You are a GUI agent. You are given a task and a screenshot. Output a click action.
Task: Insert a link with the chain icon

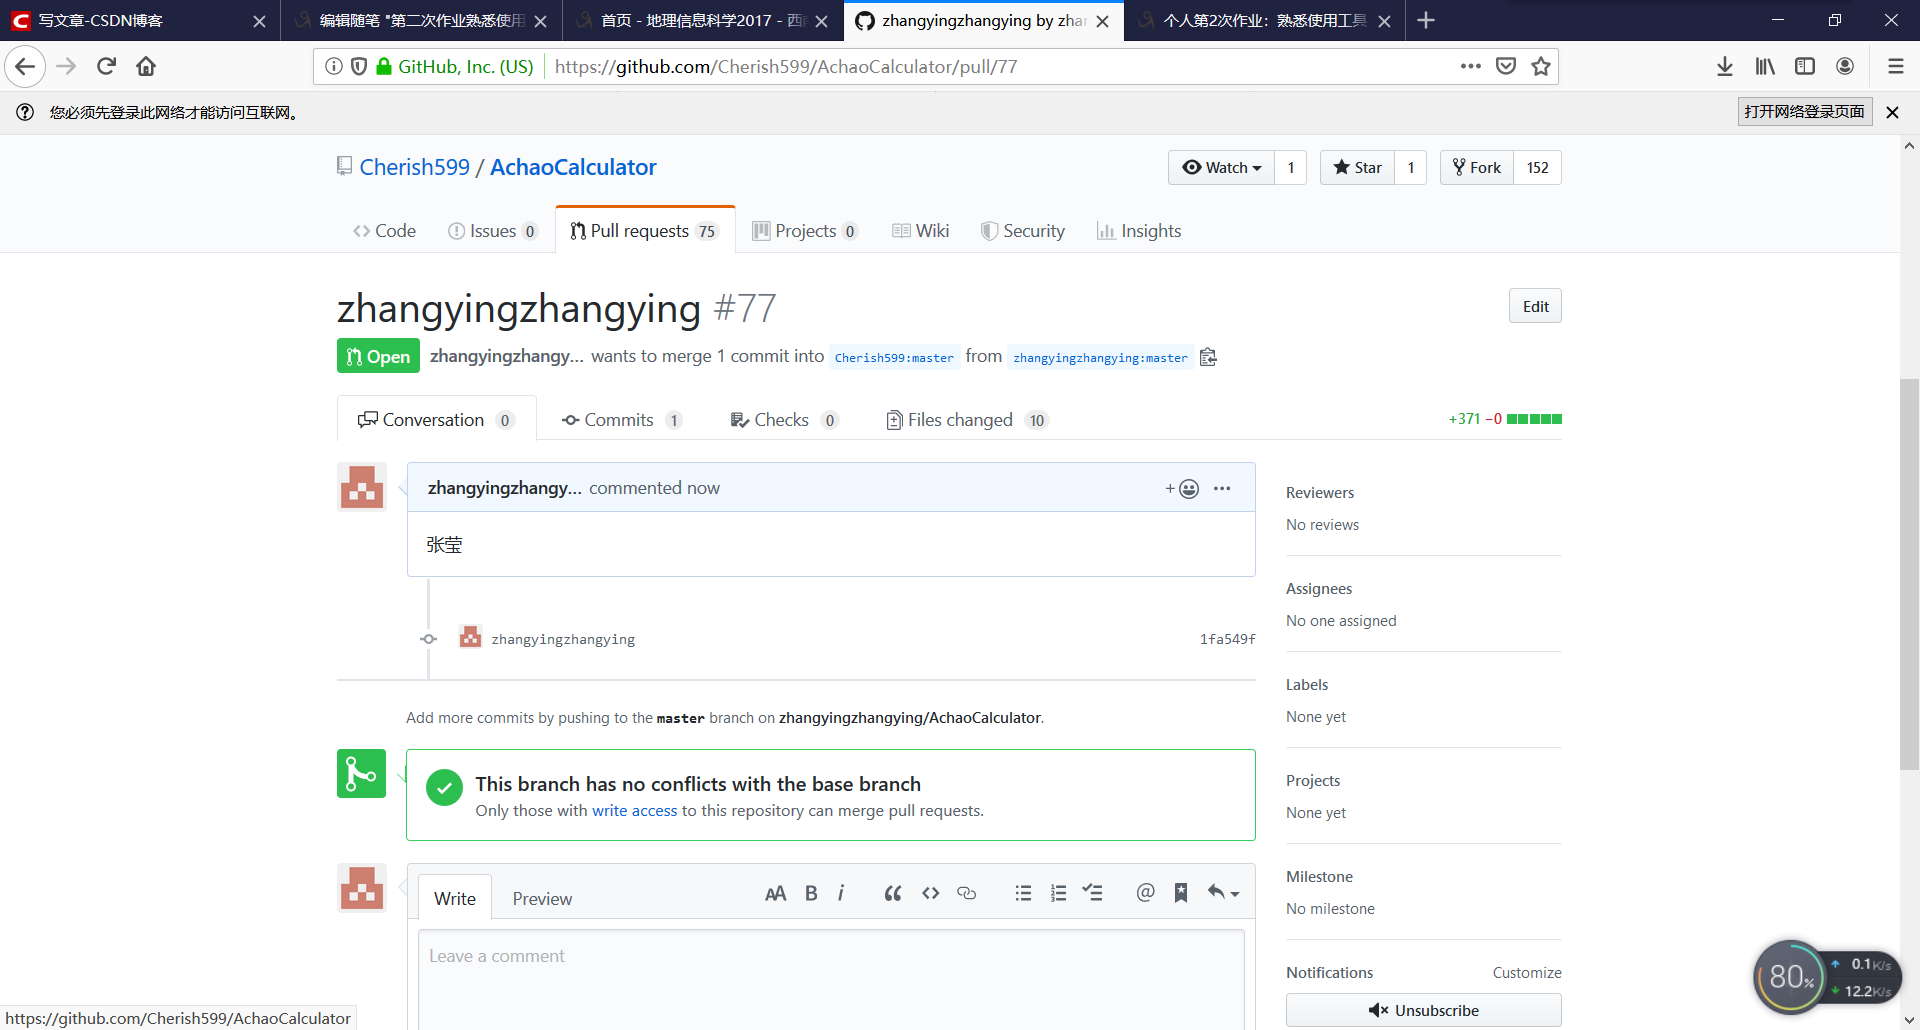point(966,893)
